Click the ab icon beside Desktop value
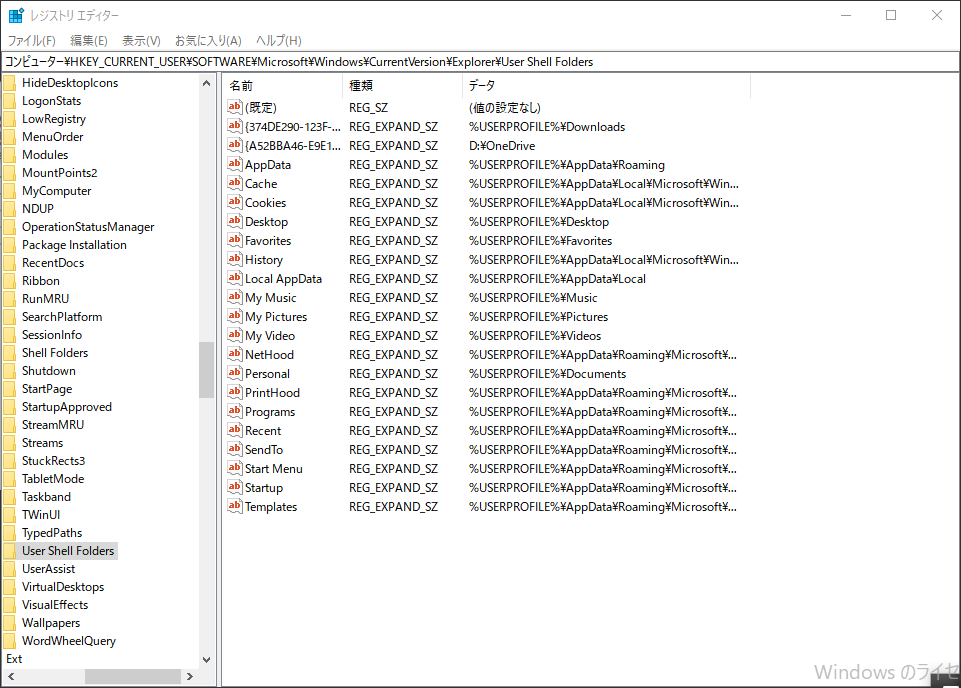The image size is (961, 688). click(235, 221)
